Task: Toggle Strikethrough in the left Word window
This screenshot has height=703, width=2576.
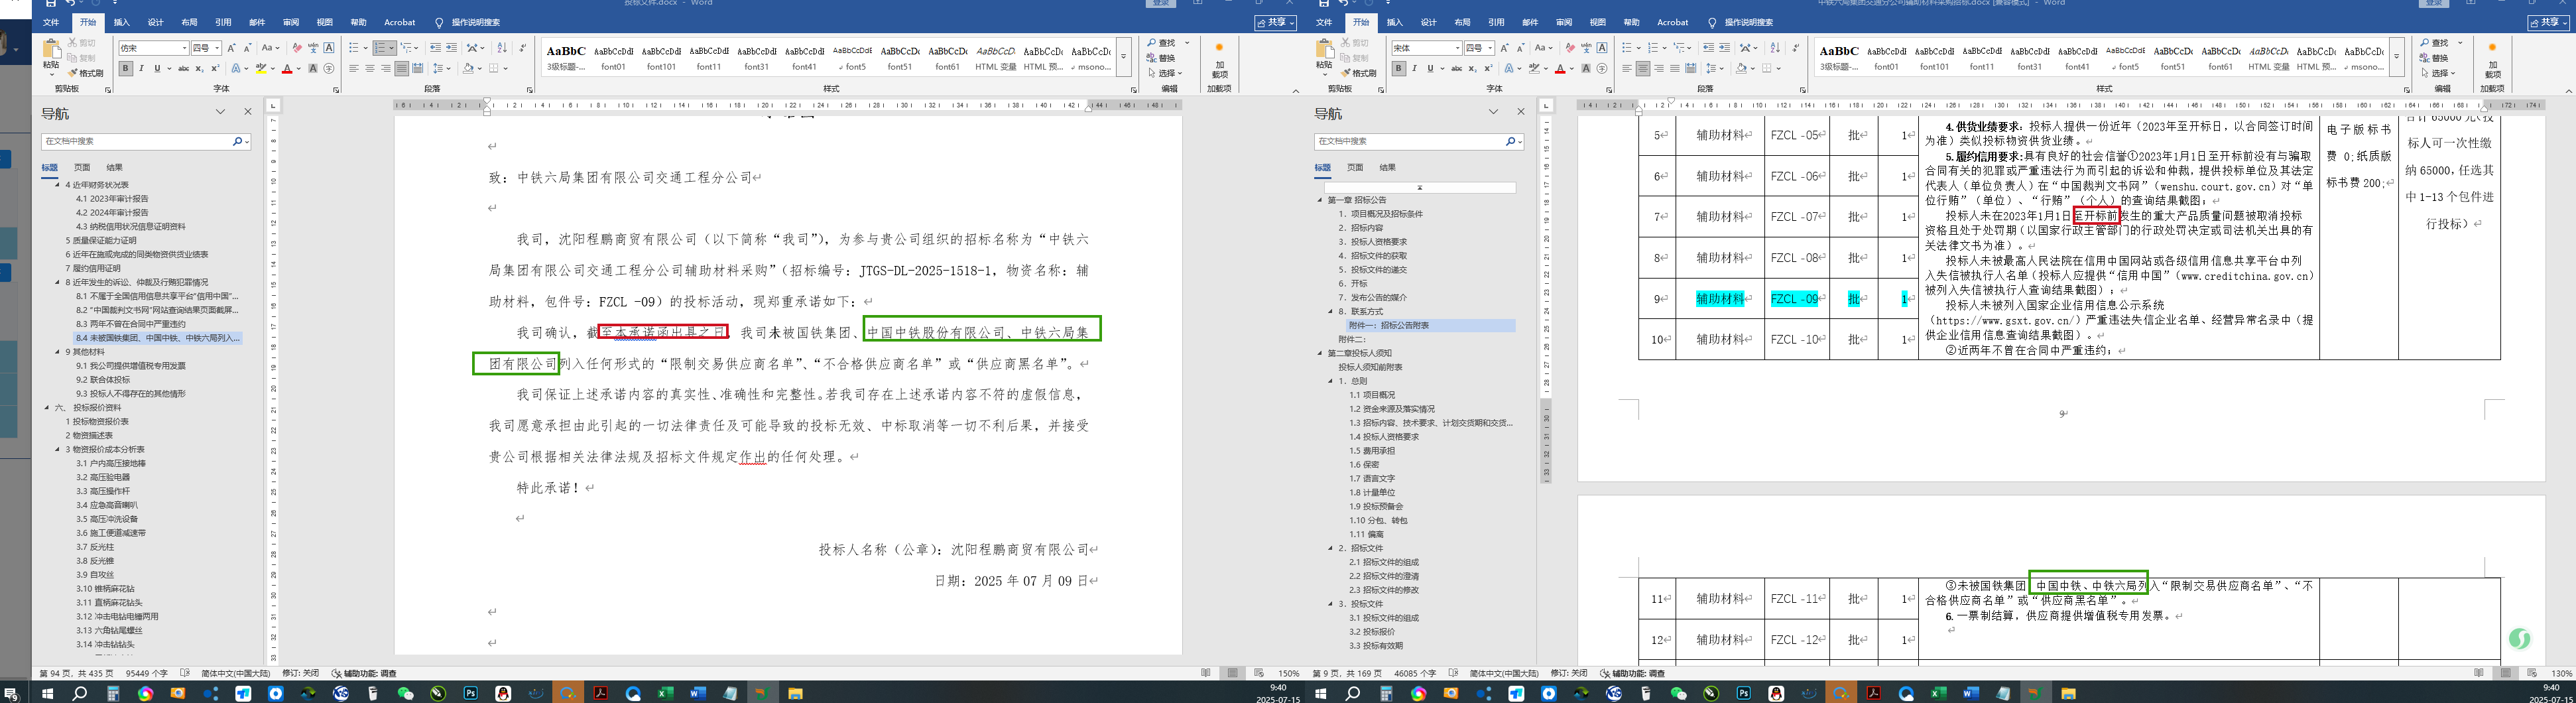Action: click(183, 69)
